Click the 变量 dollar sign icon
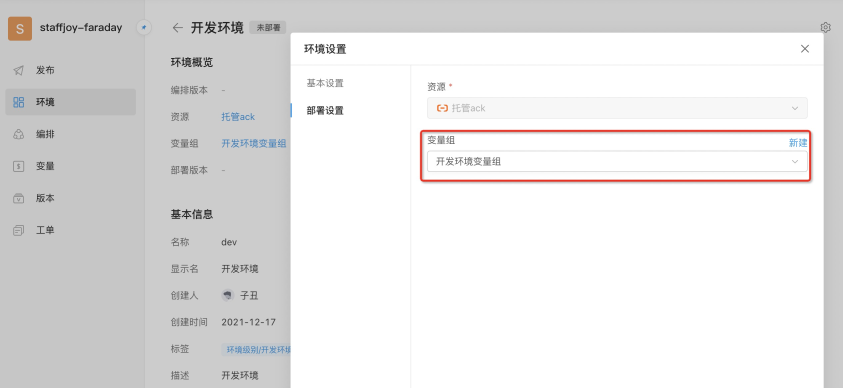843x388 pixels. (19, 166)
